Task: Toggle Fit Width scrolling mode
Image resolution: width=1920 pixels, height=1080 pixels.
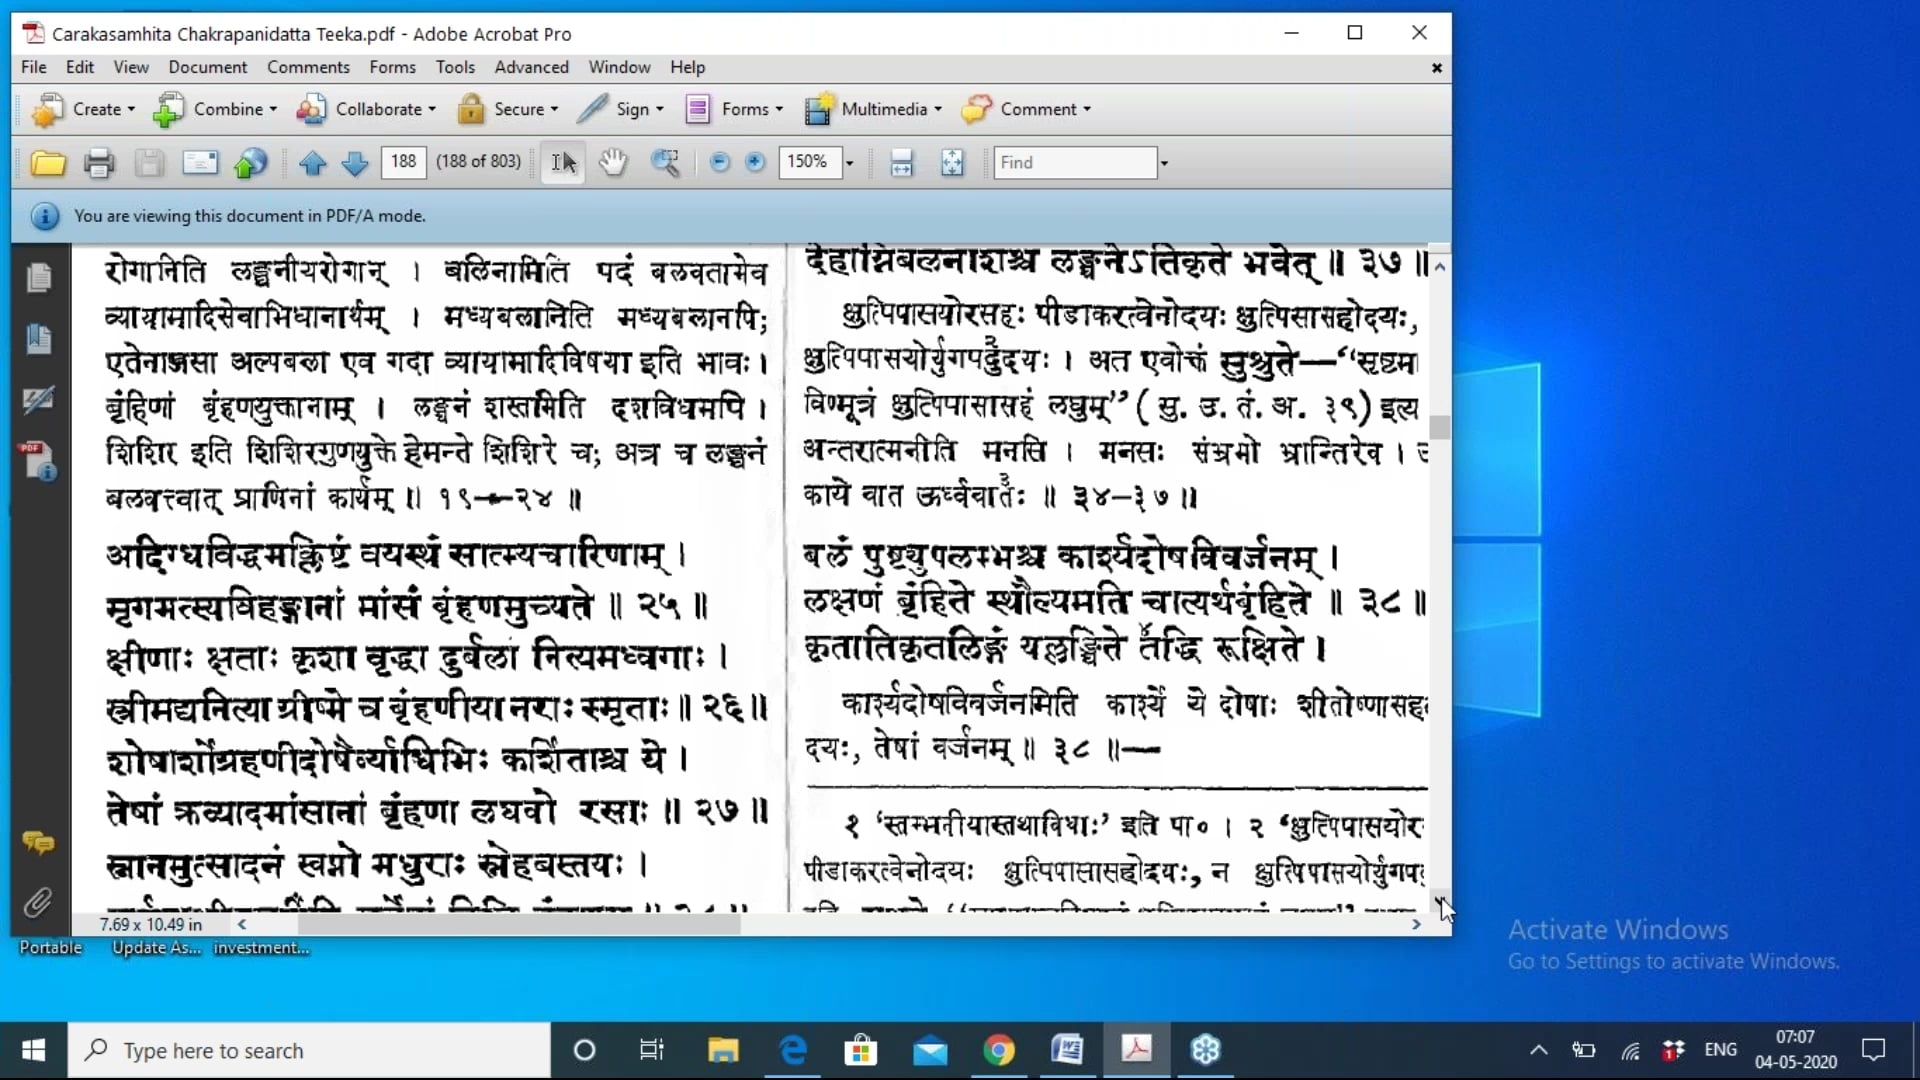Action: 901,163
